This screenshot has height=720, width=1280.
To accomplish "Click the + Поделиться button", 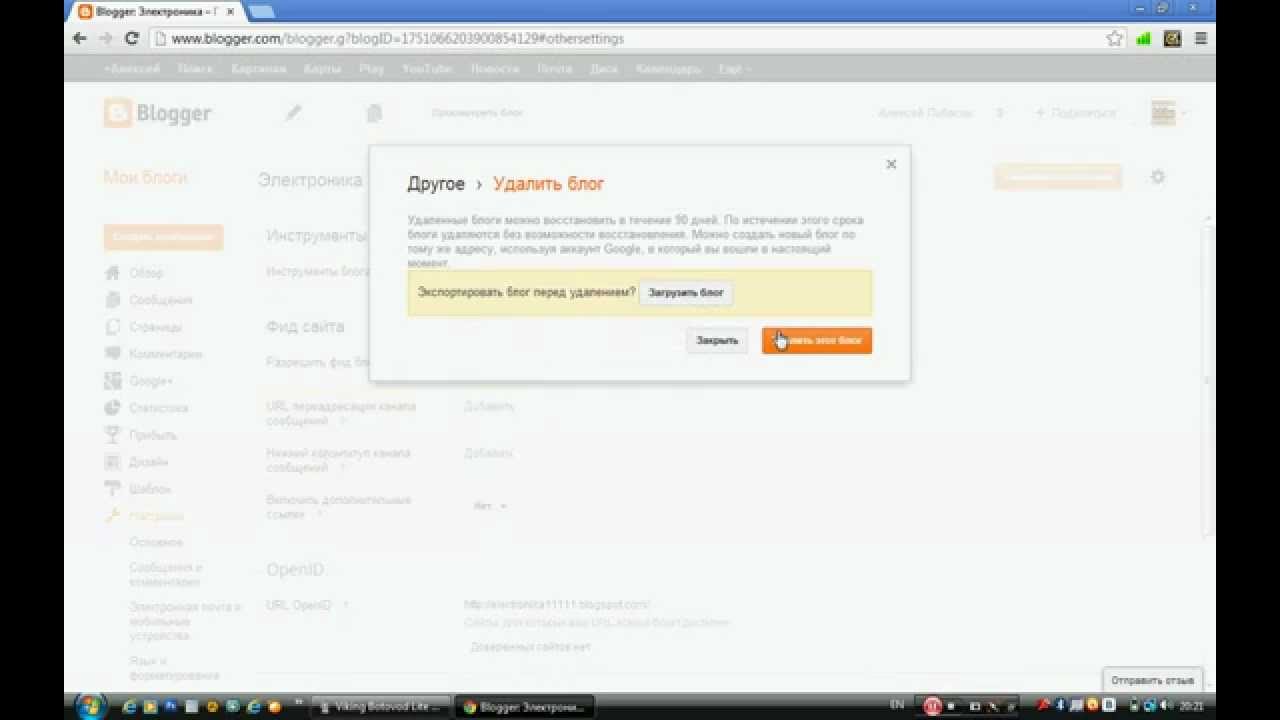I will click(x=1076, y=113).
